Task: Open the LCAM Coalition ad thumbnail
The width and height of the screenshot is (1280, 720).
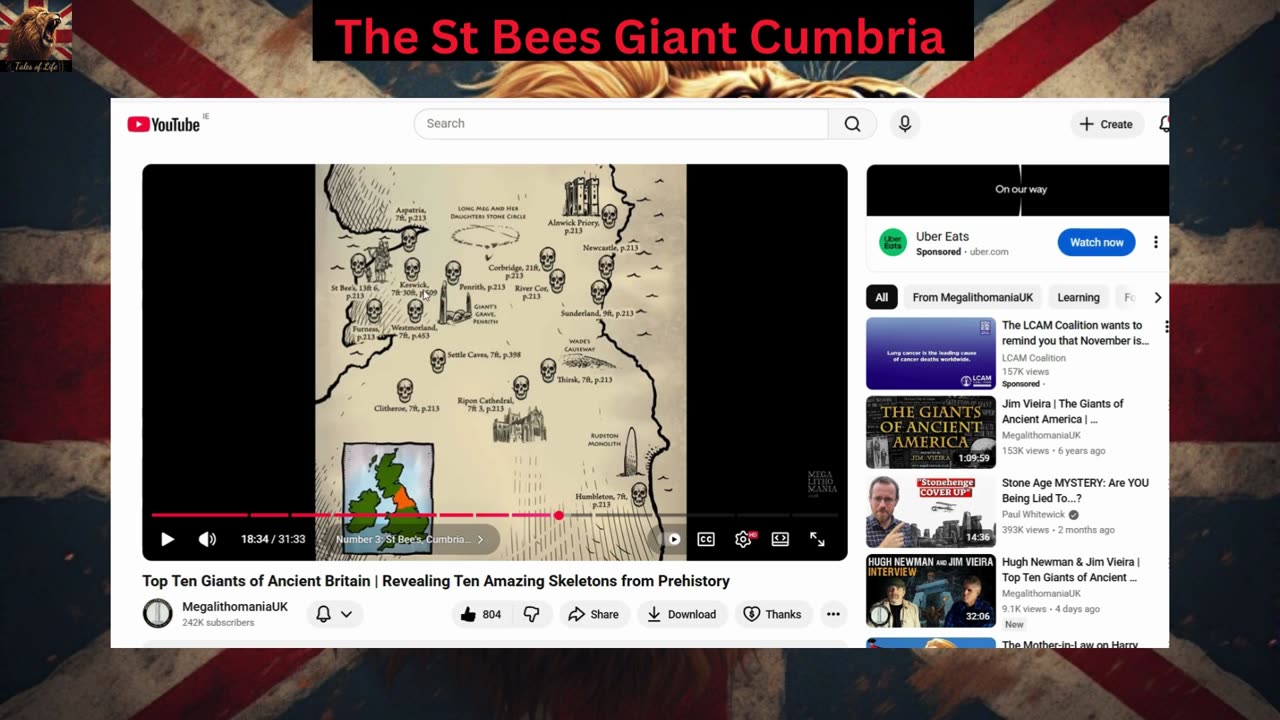Action: 931,353
